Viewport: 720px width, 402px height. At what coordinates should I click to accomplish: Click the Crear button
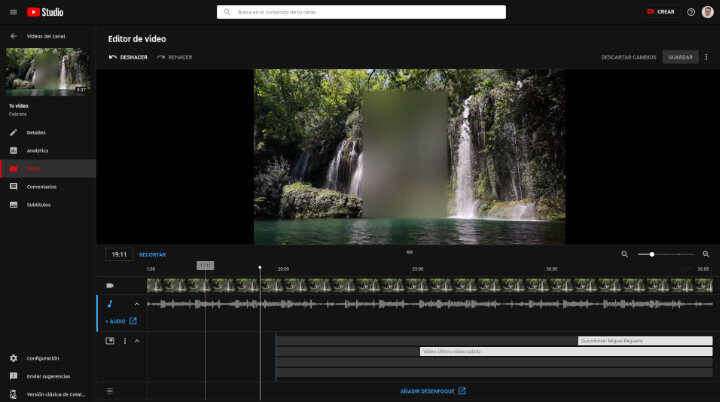click(x=661, y=12)
